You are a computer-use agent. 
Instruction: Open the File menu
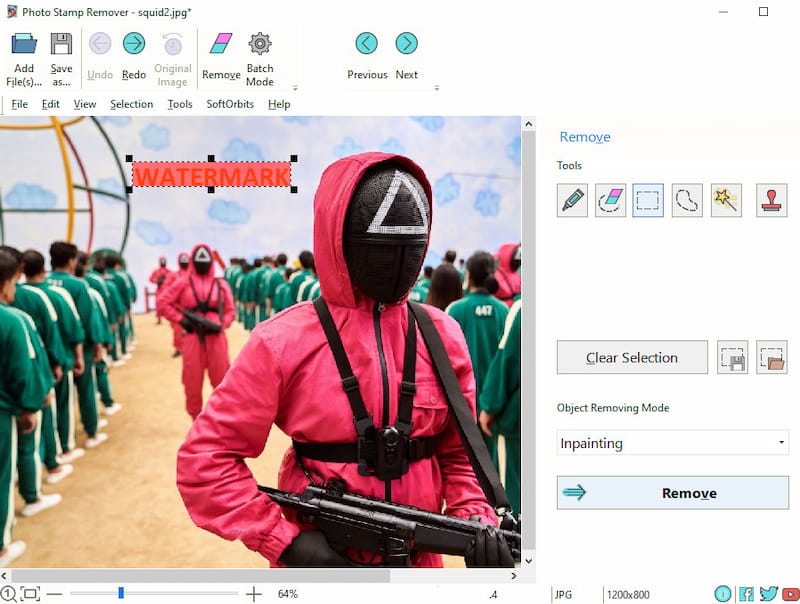tap(19, 104)
